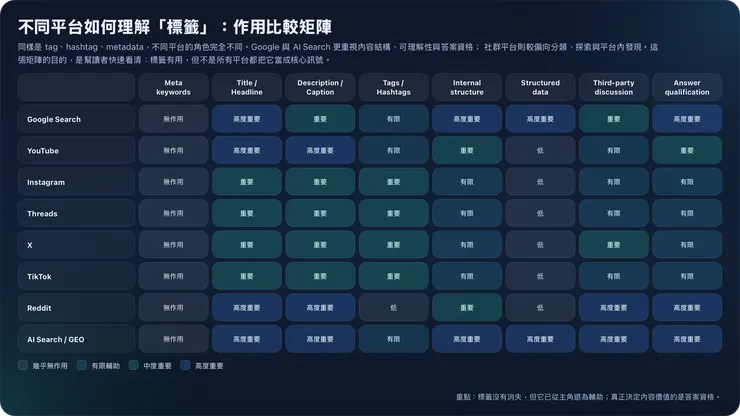Click YouTube's Meta keywords 無作用 cell
Image resolution: width=740 pixels, height=416 pixels.
click(x=173, y=151)
